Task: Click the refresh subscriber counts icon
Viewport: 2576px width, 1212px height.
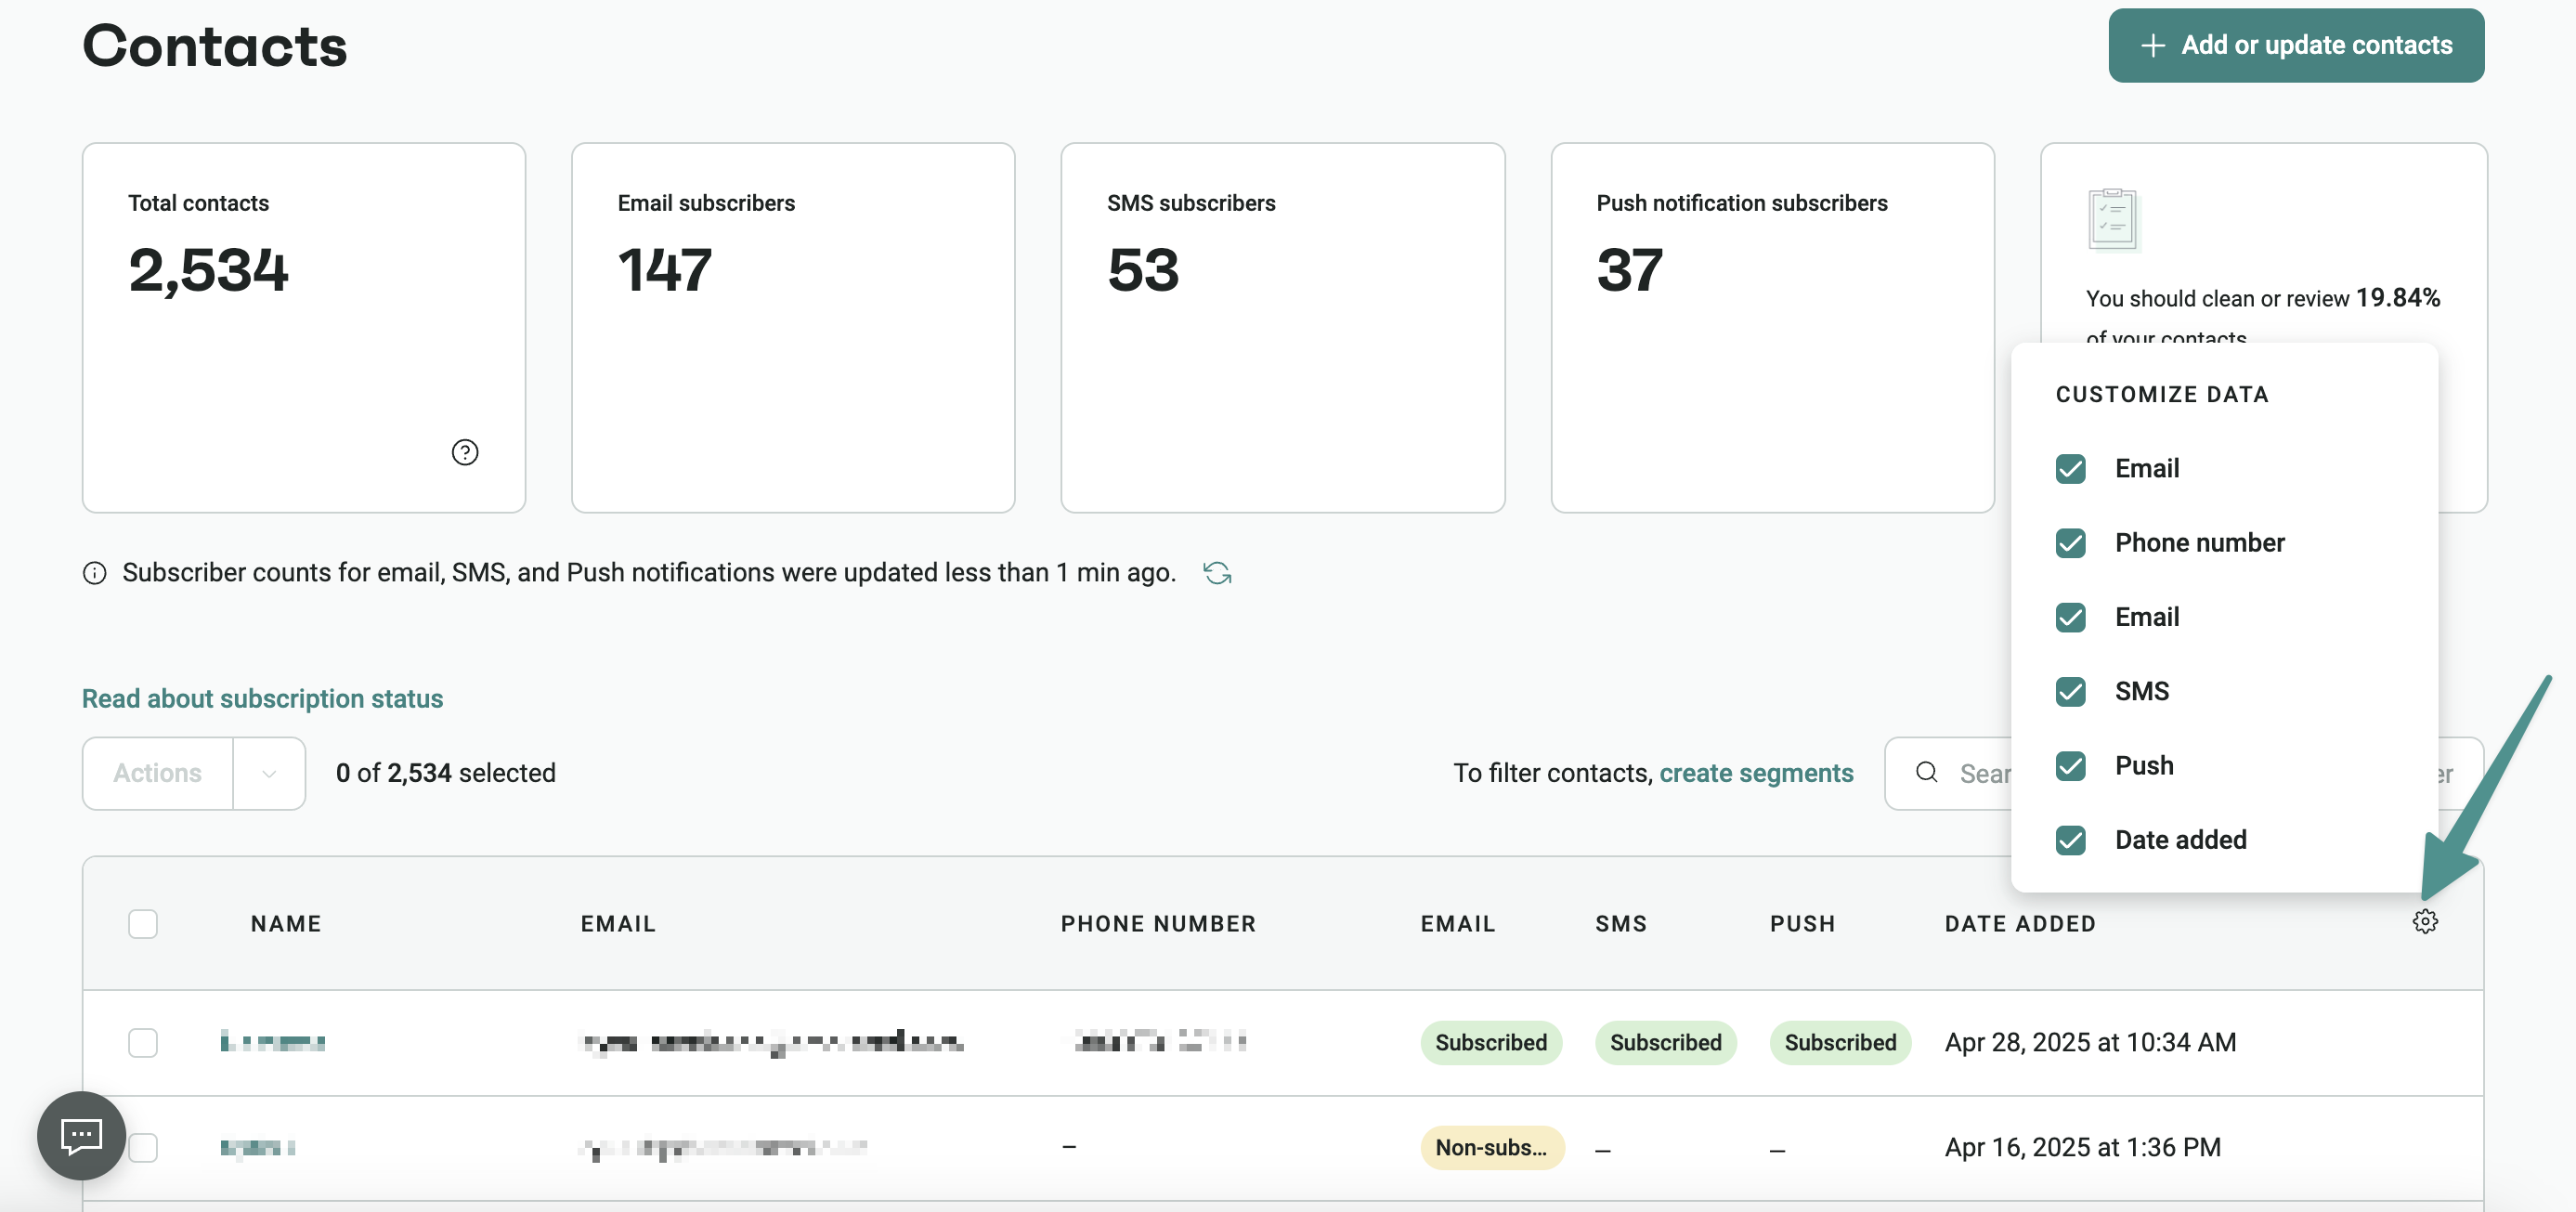Action: (x=1217, y=573)
